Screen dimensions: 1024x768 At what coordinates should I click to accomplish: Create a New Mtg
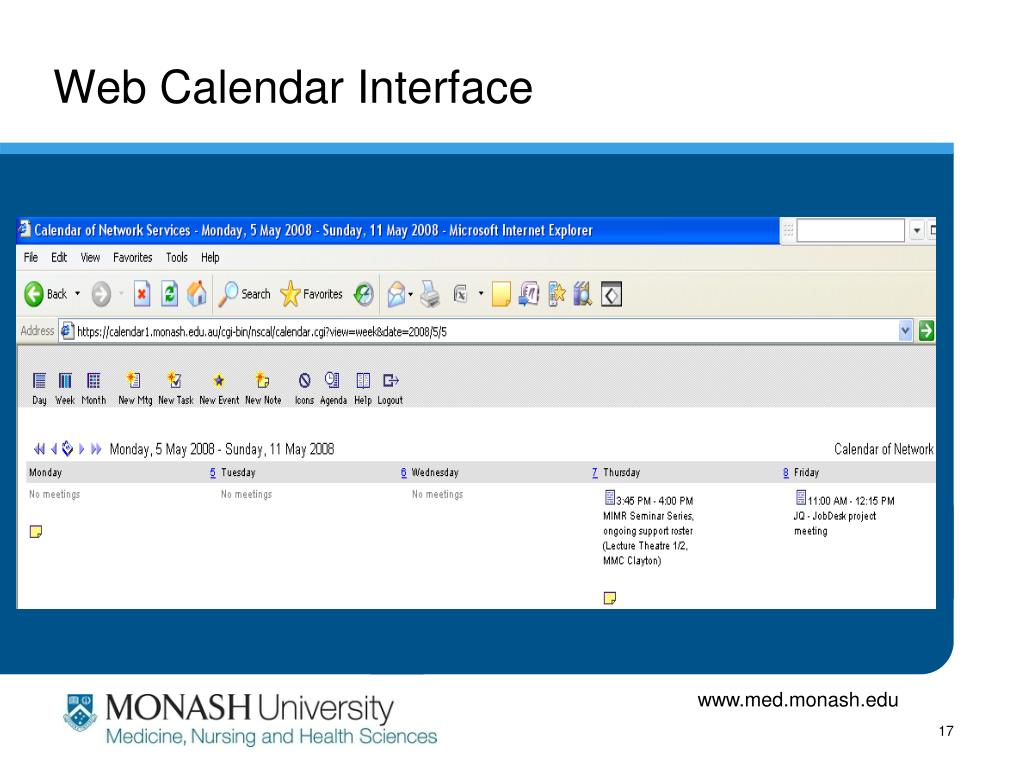click(x=135, y=389)
